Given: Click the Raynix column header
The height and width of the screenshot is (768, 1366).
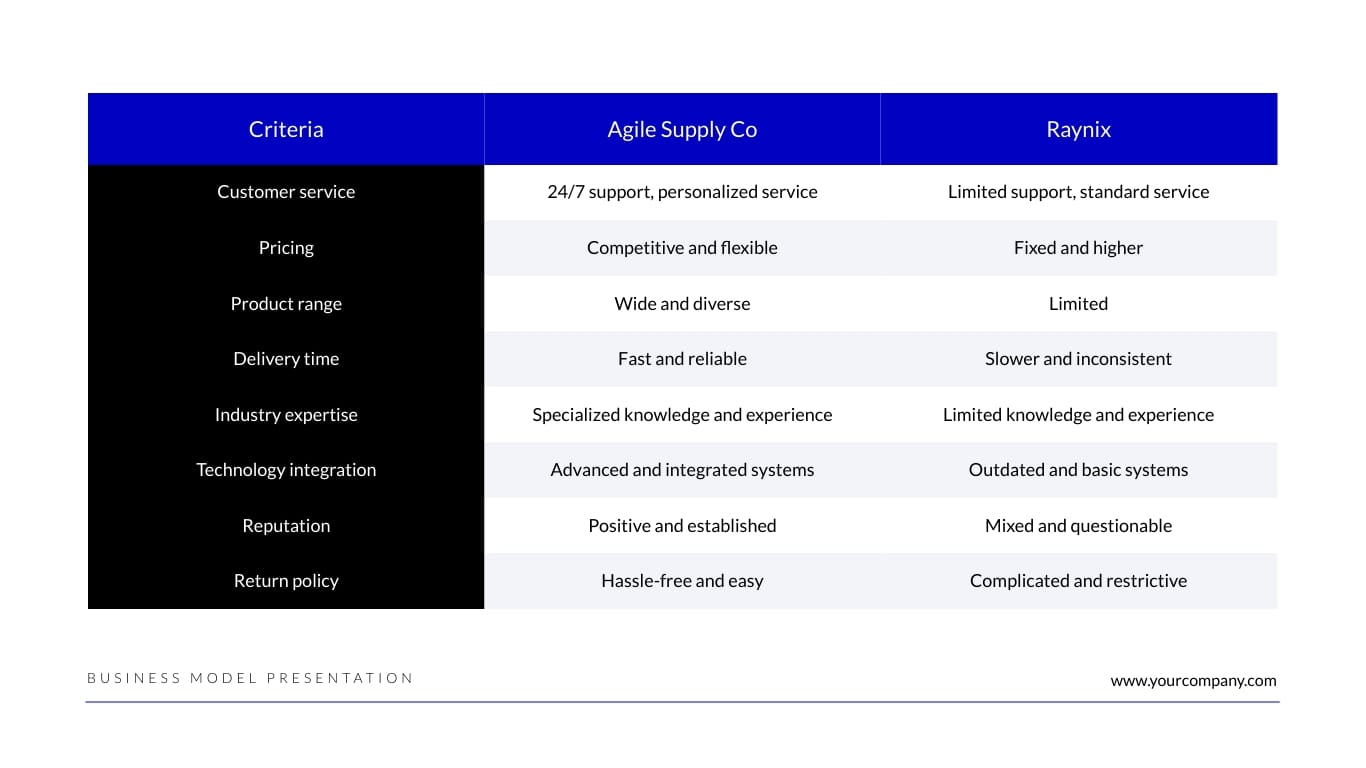Looking at the screenshot, I should pyautogui.click(x=1078, y=129).
